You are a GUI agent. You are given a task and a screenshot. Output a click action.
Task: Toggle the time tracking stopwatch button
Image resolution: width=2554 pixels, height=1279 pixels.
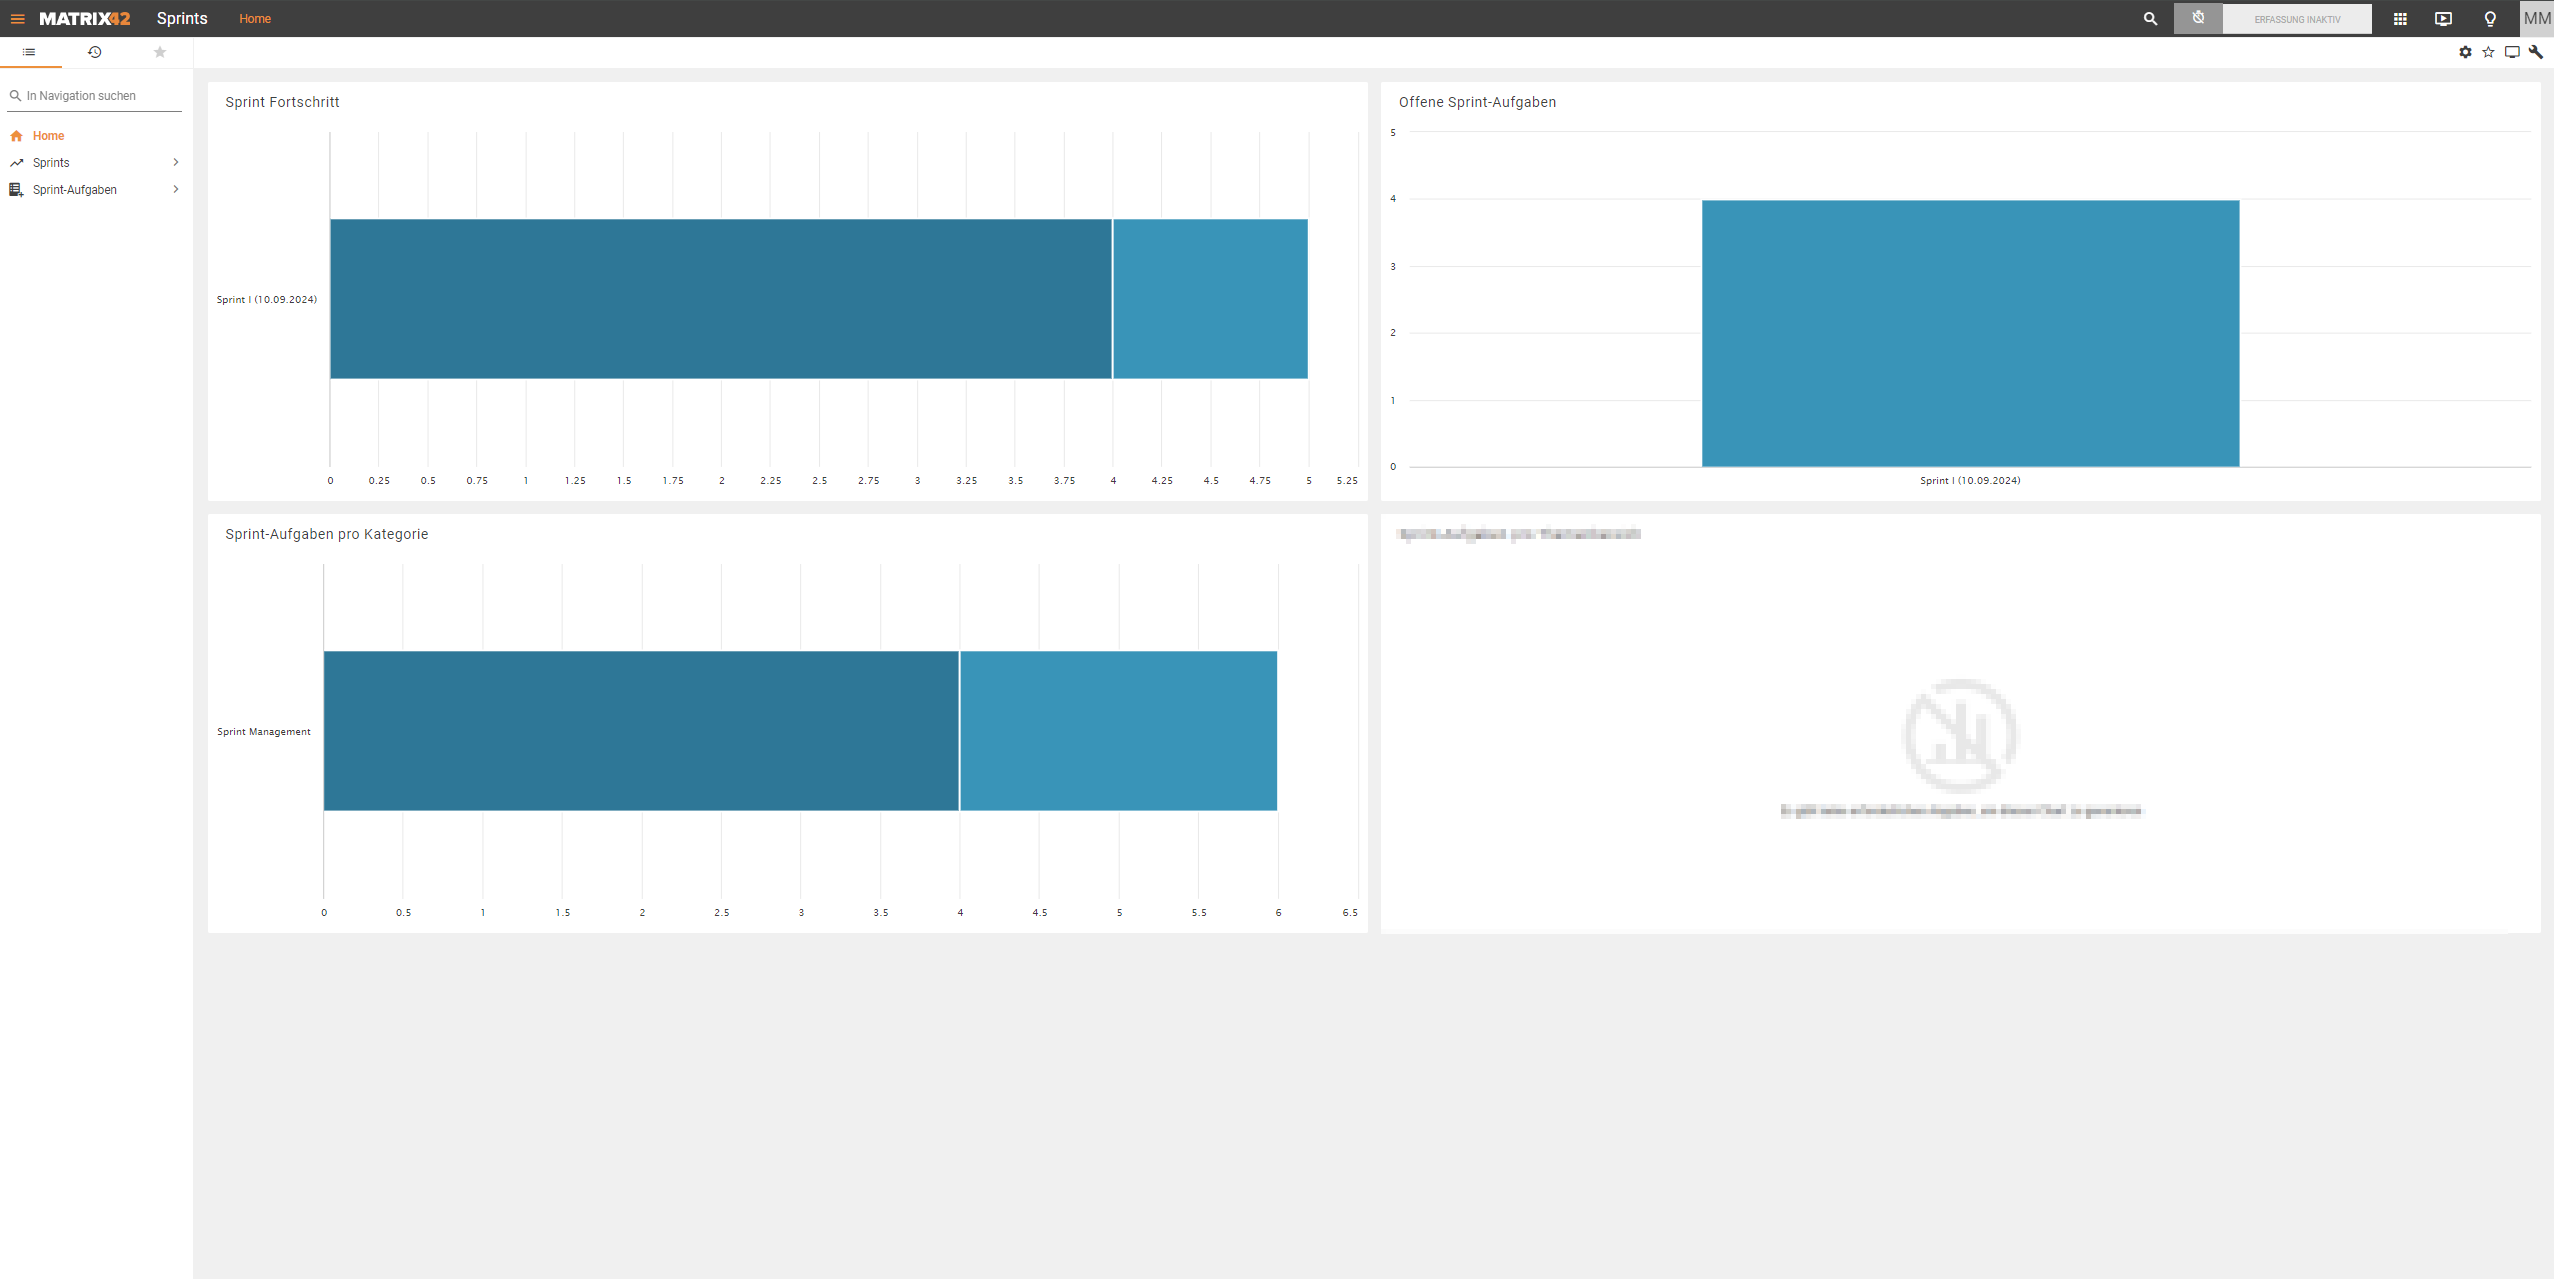(x=2198, y=18)
